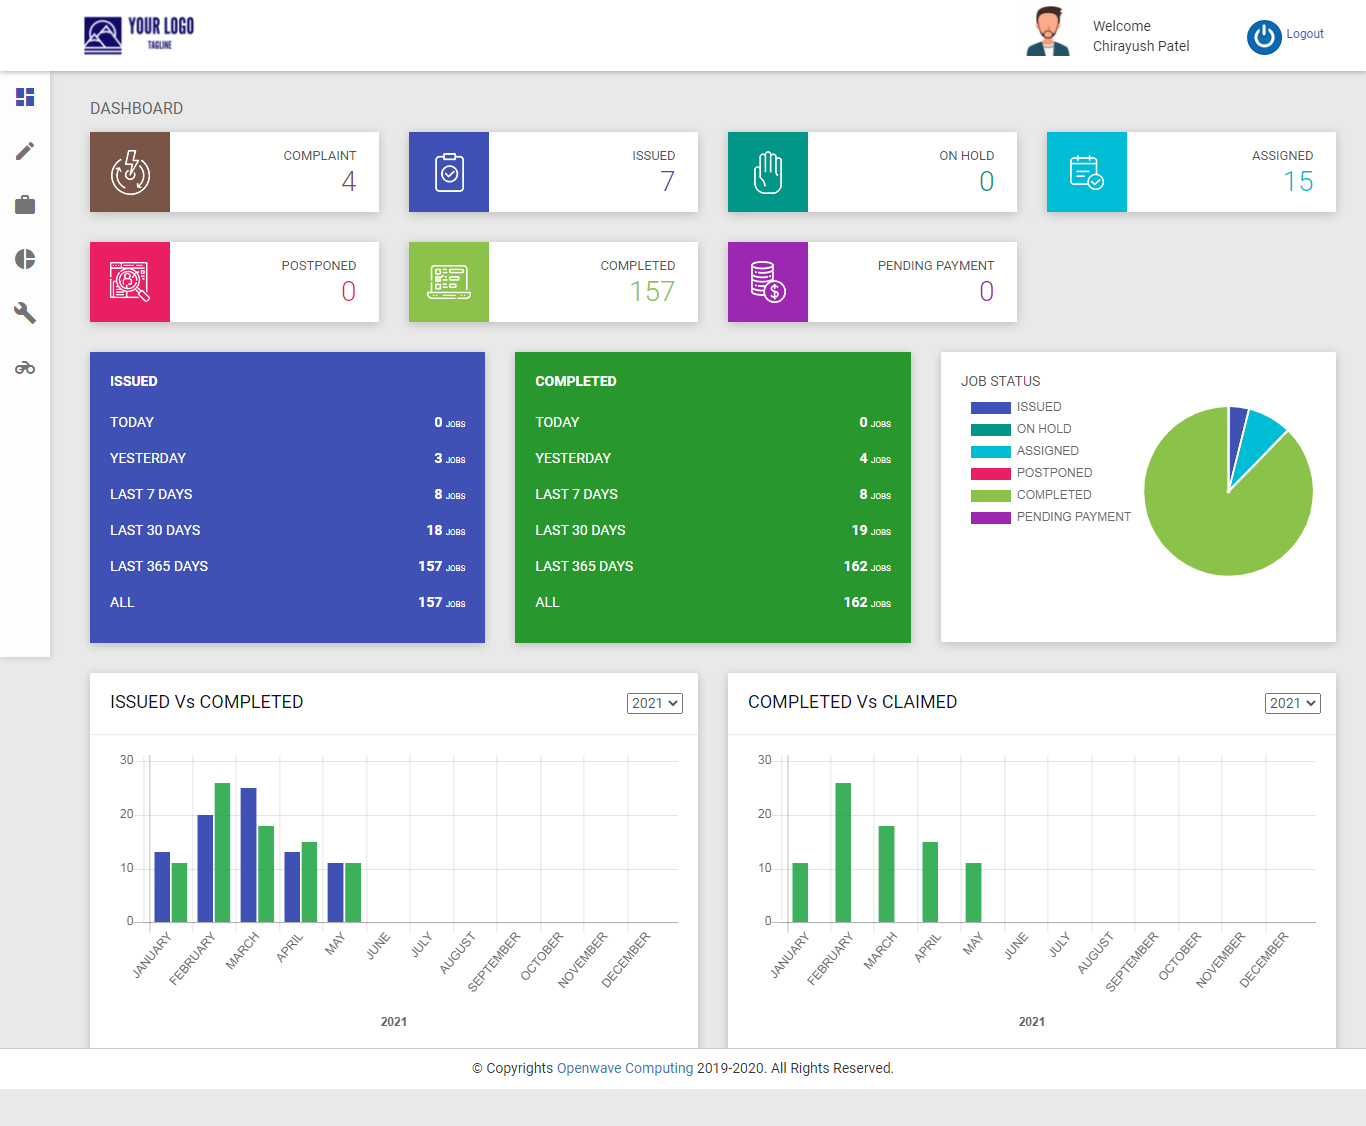The height and width of the screenshot is (1126, 1366).
Task: Click Completed LAST 30 DAYS row
Action: tap(713, 530)
